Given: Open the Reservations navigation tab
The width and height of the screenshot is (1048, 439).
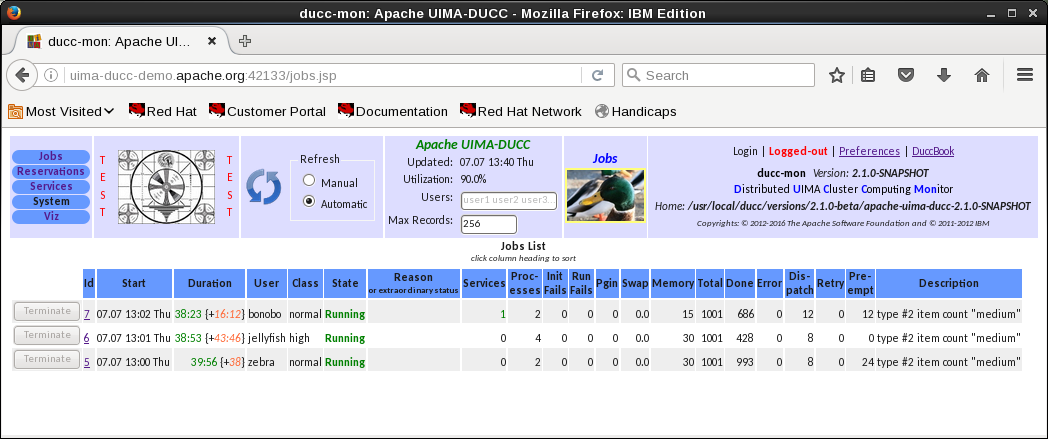Looking at the screenshot, I should click(x=51, y=172).
